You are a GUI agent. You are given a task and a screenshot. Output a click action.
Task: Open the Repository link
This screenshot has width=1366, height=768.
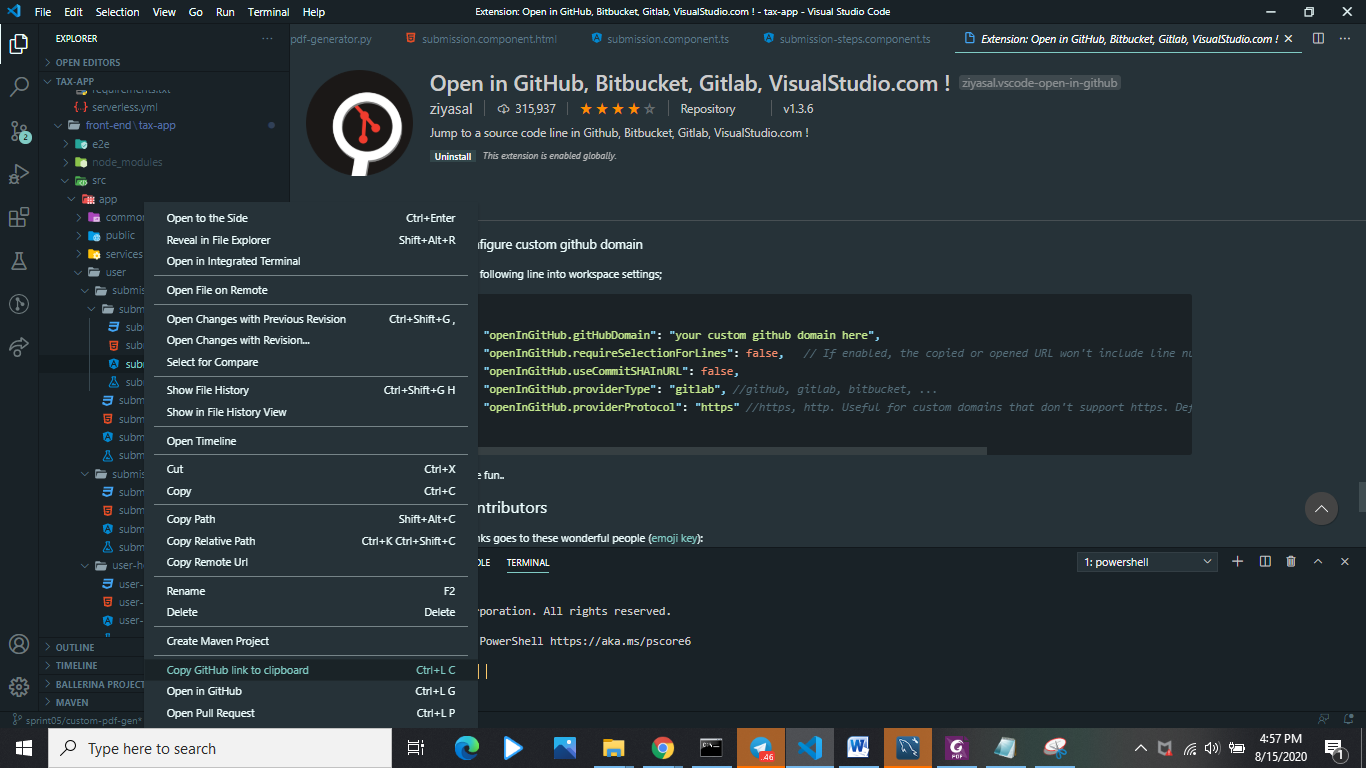point(708,109)
